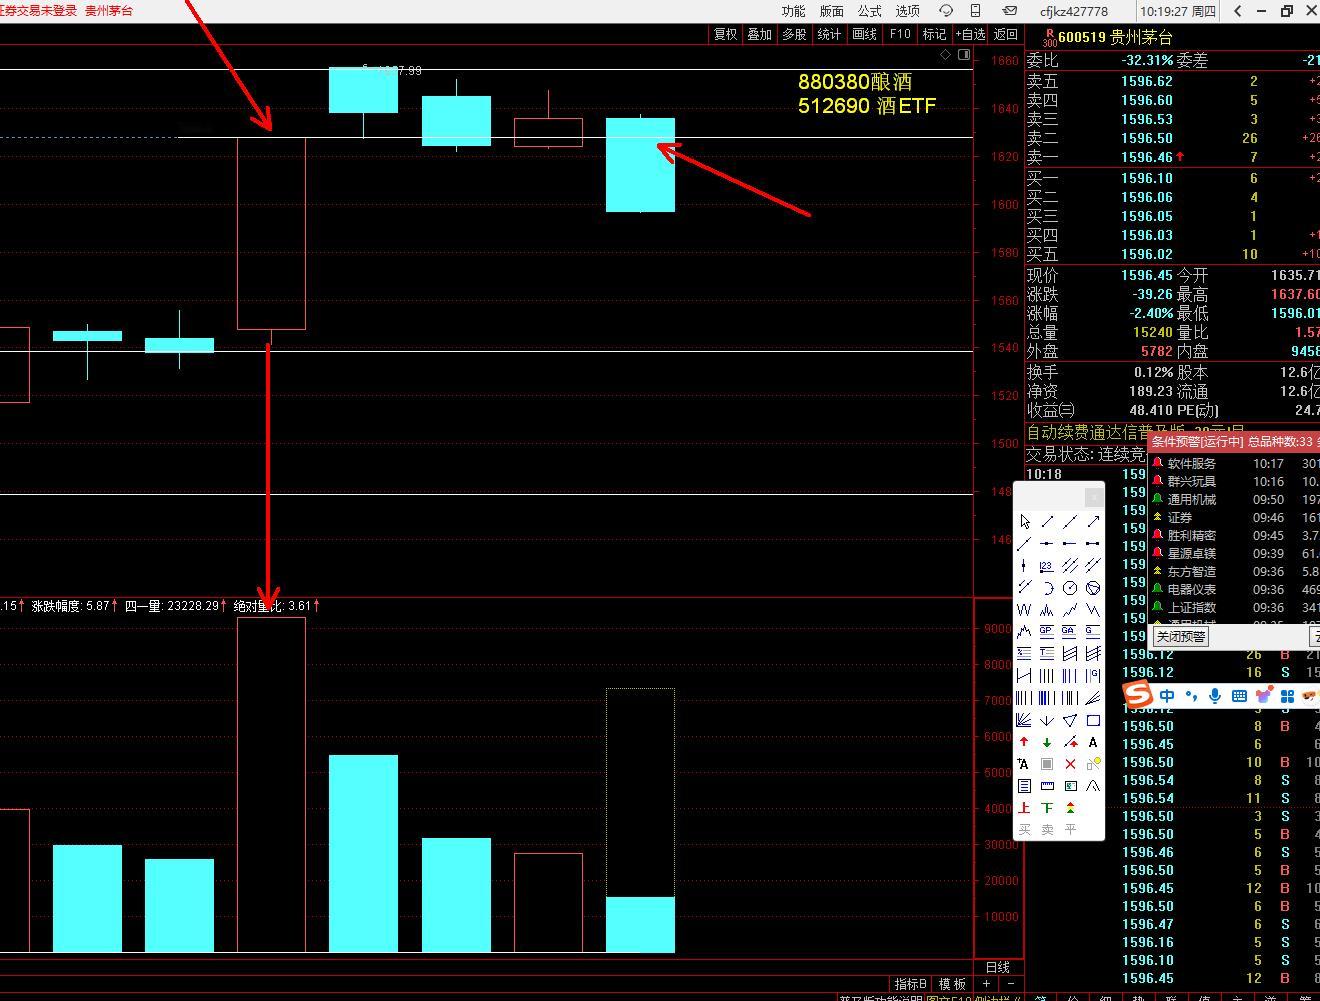Select the circumscribed circle tool
Viewport: 1320px width, 1001px height.
click(x=1093, y=587)
